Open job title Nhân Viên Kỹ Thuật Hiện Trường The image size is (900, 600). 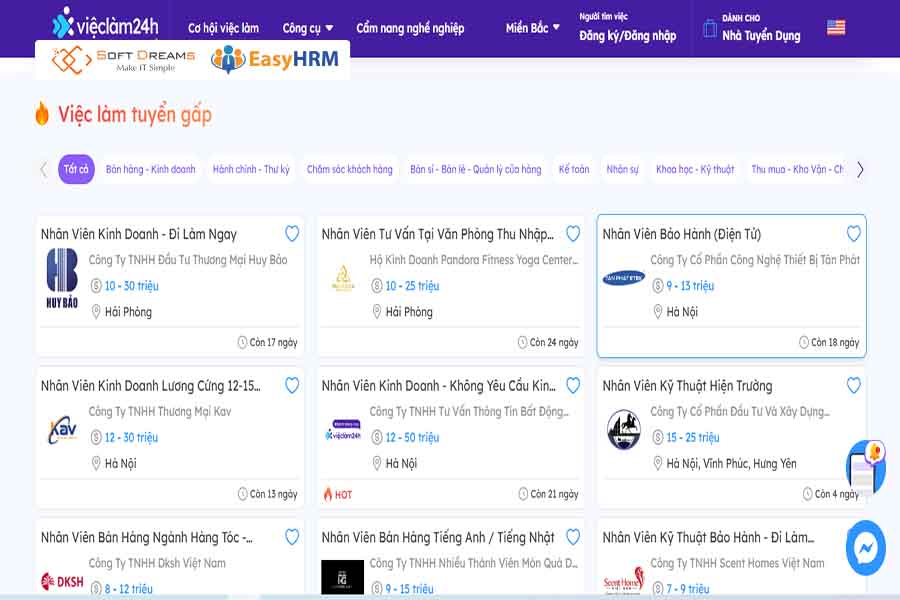coord(687,386)
